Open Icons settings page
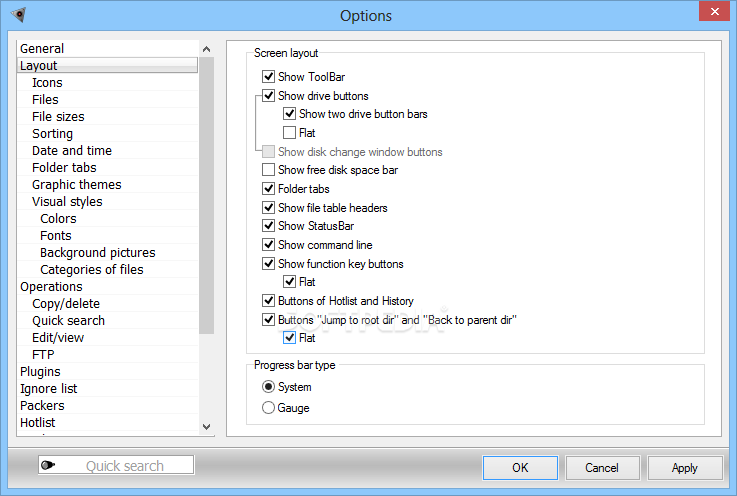This screenshot has width=737, height=496. (x=108, y=82)
